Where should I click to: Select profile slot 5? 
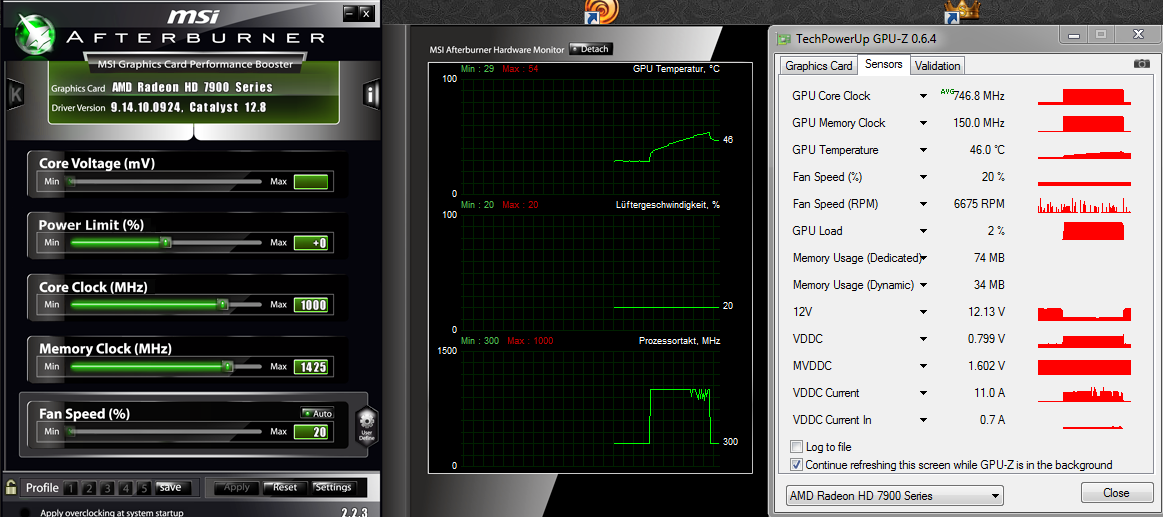coord(144,488)
